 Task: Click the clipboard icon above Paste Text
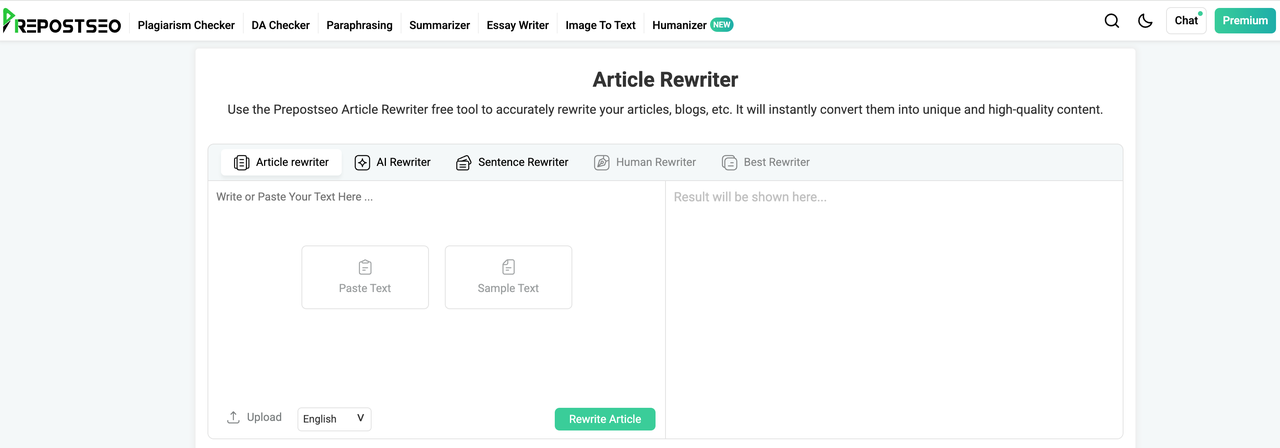365,267
